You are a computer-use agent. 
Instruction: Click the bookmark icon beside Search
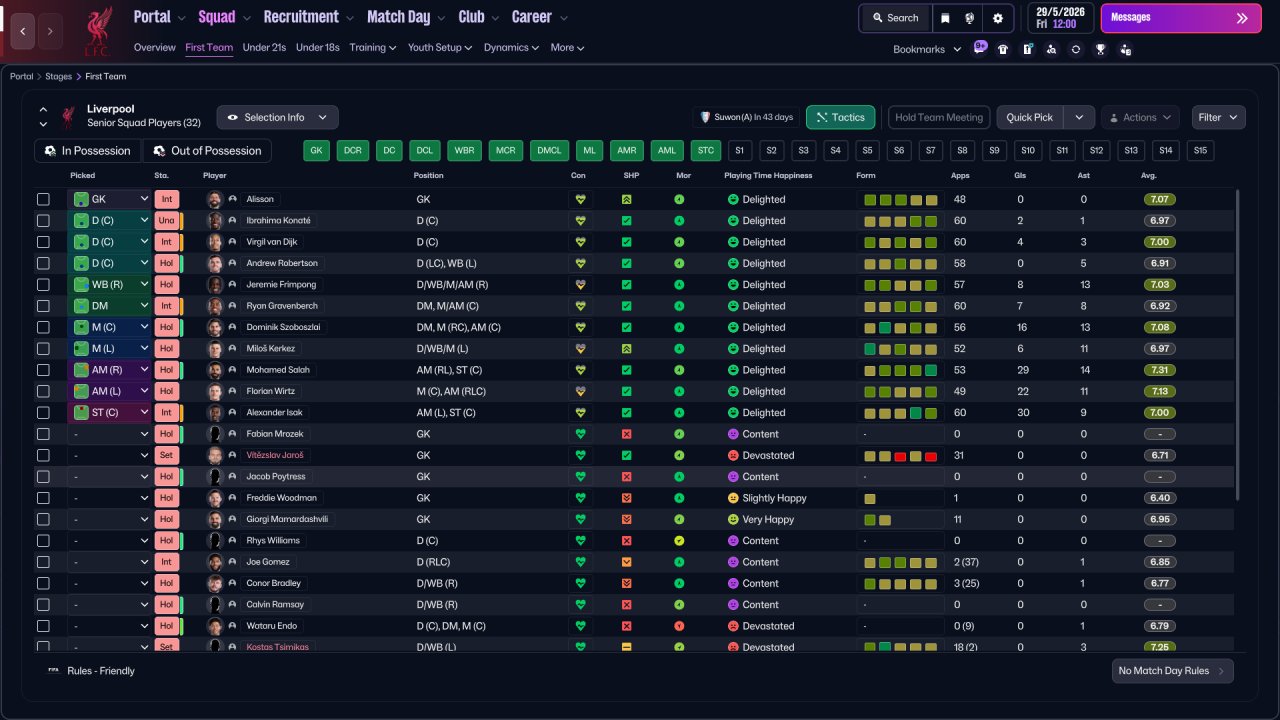click(x=945, y=18)
